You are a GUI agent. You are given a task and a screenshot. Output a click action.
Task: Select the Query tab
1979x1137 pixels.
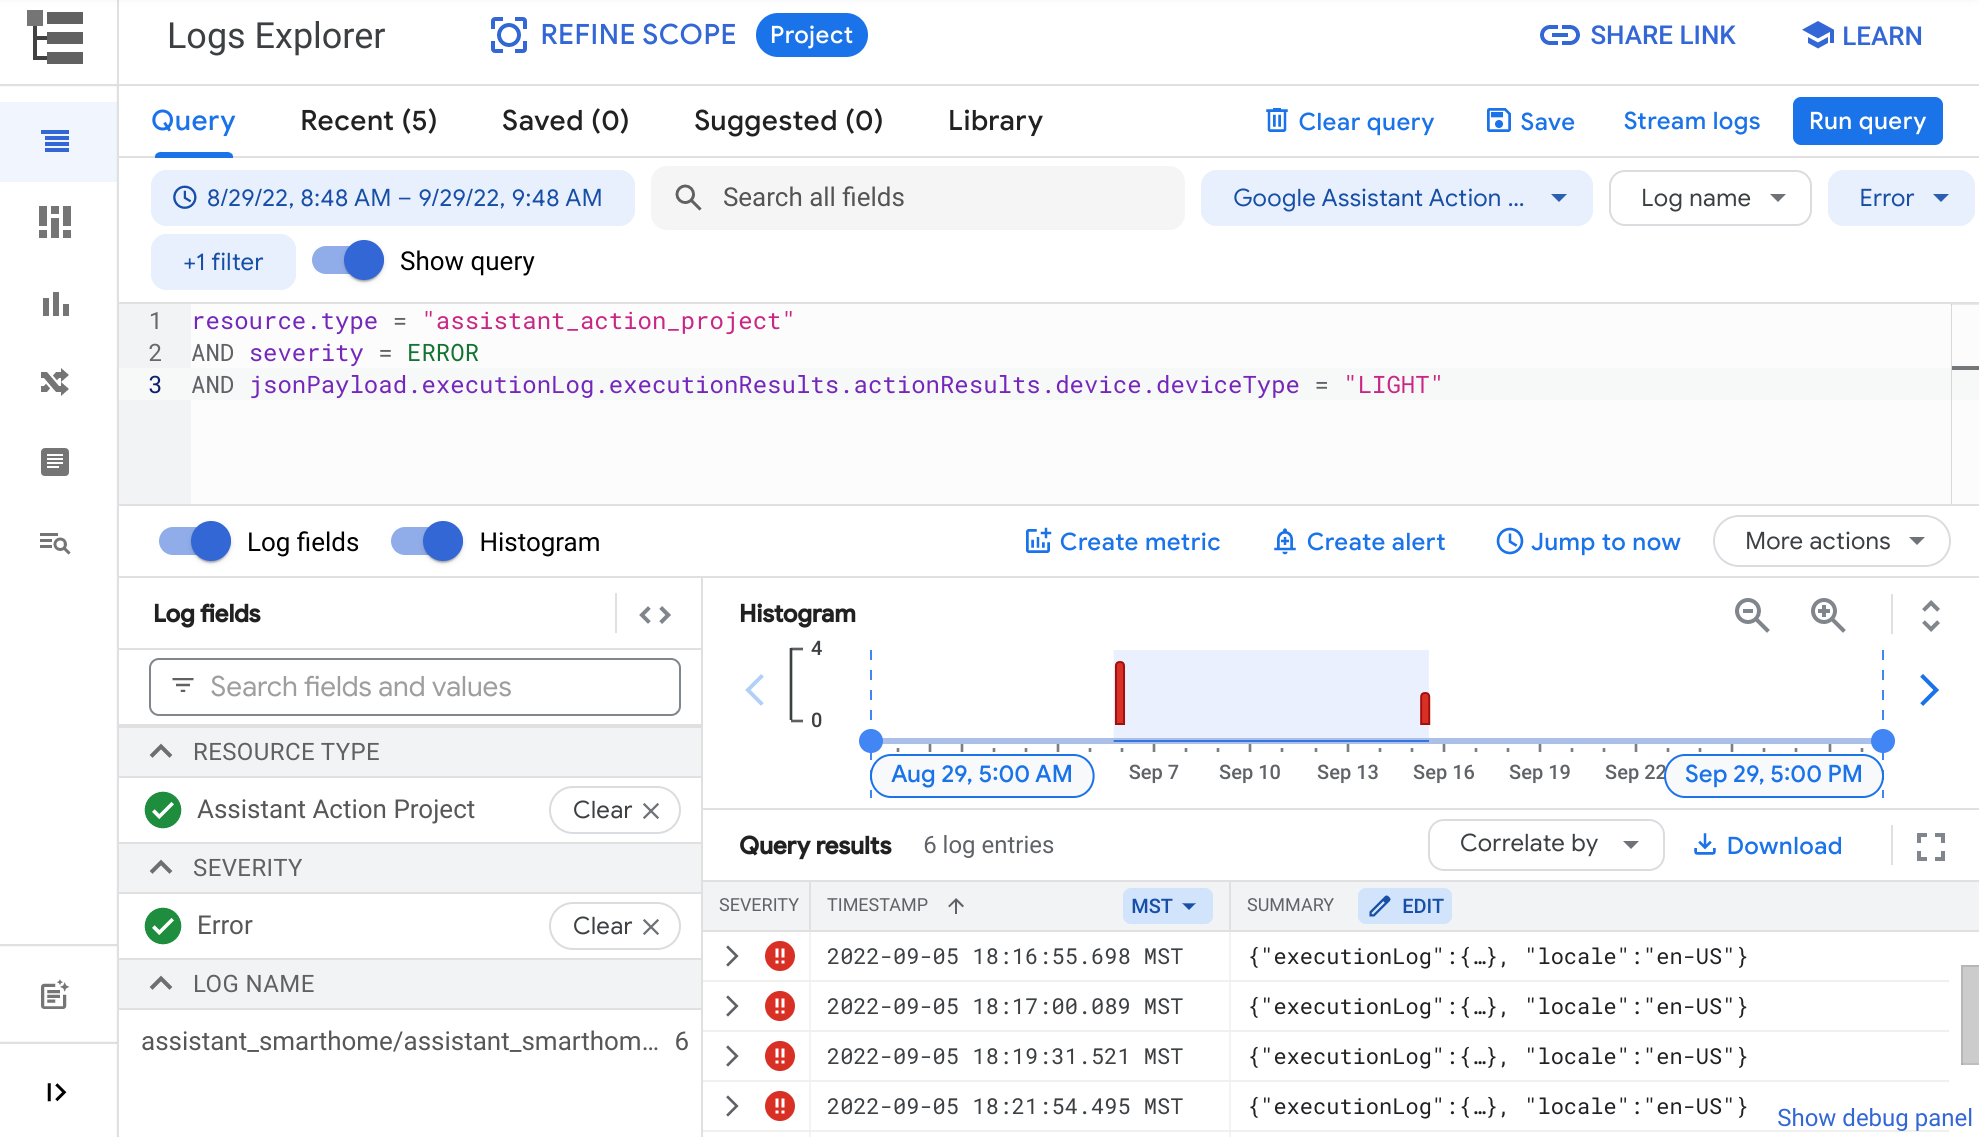193,122
